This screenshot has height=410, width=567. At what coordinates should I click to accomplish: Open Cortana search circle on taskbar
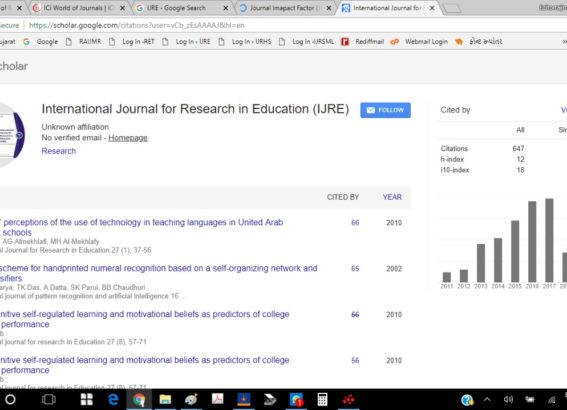(x=10, y=400)
